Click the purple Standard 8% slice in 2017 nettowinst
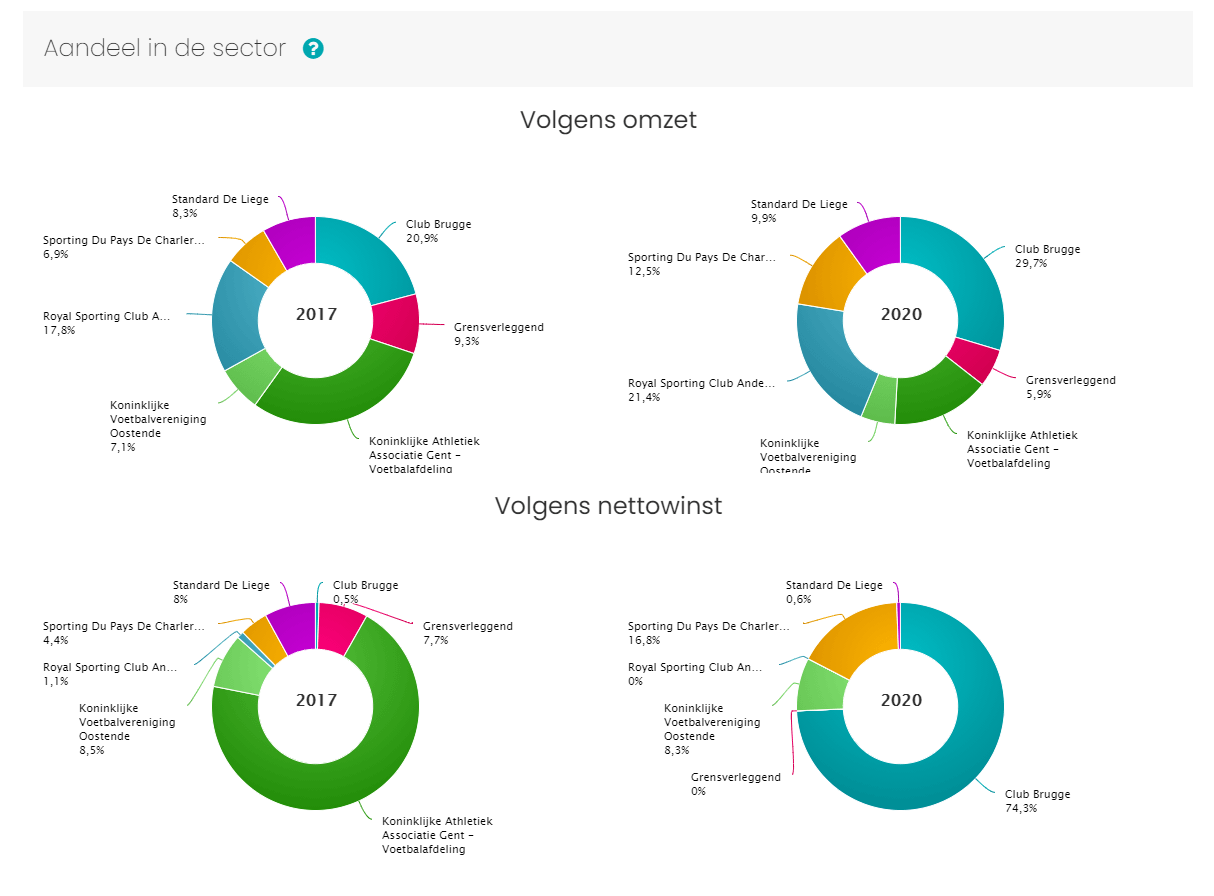 (x=293, y=627)
